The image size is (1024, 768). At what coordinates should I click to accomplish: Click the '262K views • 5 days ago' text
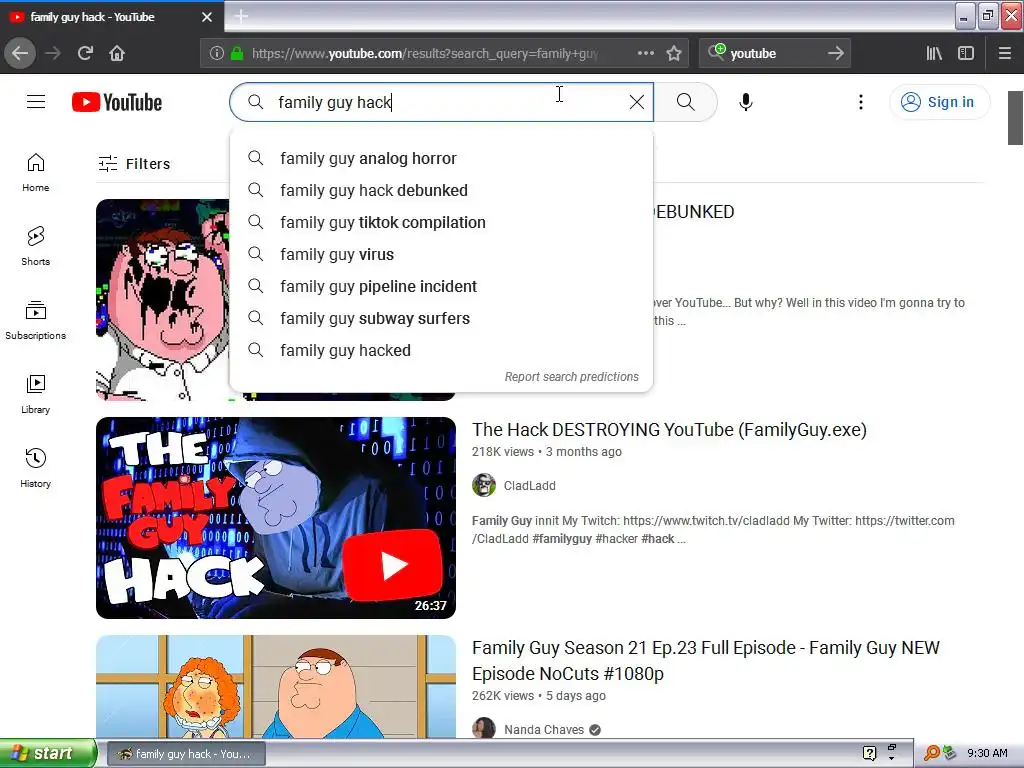click(539, 696)
